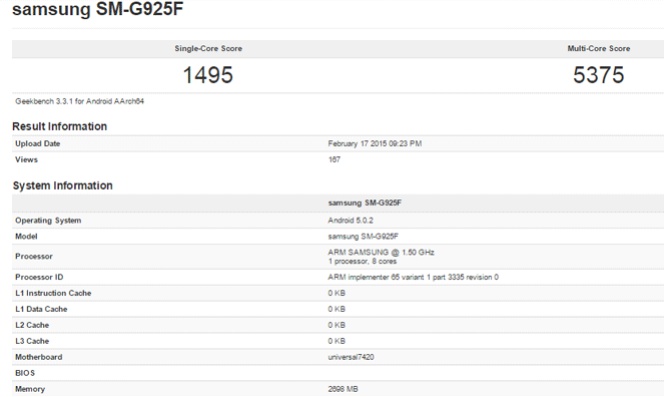Click the Views label

click(x=26, y=160)
